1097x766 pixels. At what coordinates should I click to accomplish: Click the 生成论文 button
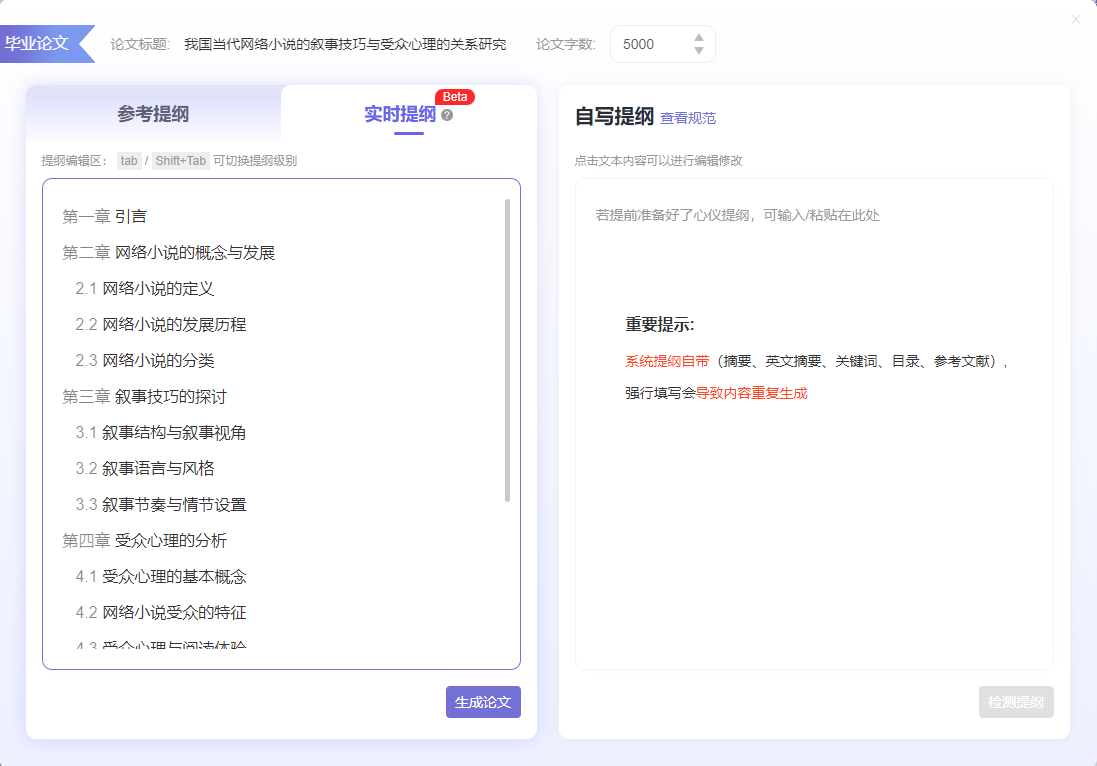(x=483, y=702)
